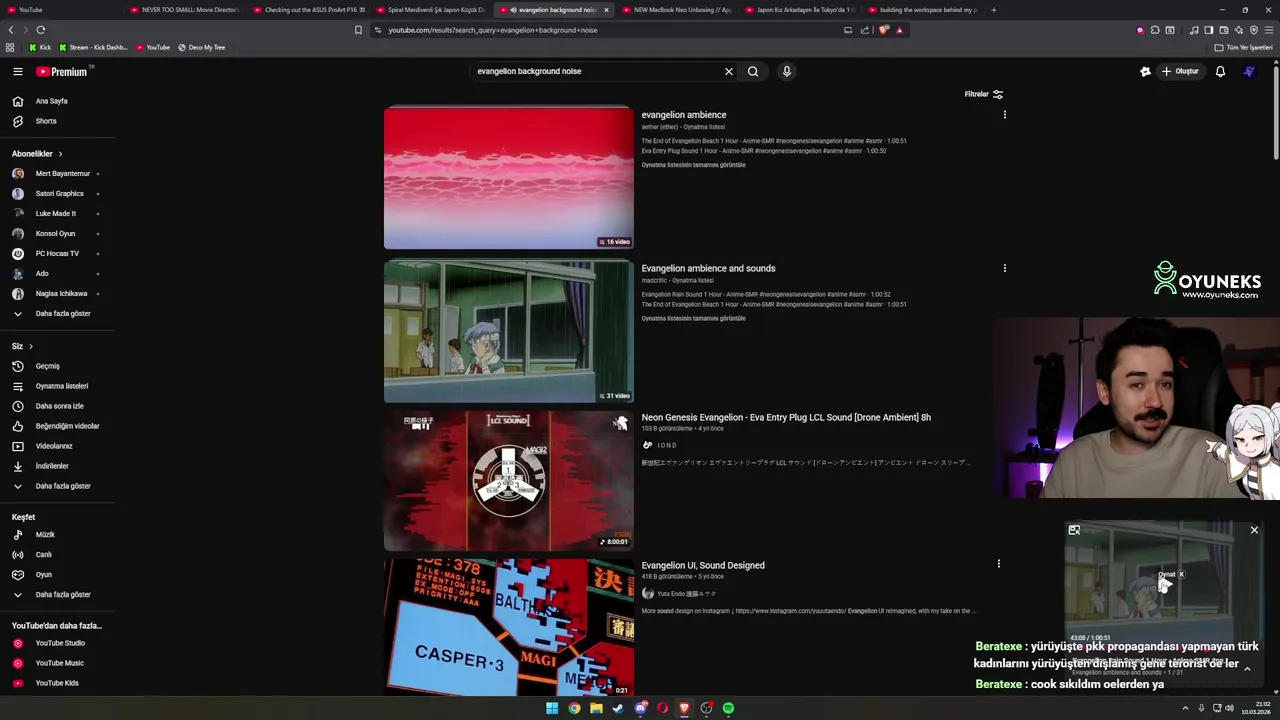Open YouTube Kids link
The height and width of the screenshot is (720, 1280).
pyautogui.click(x=57, y=683)
